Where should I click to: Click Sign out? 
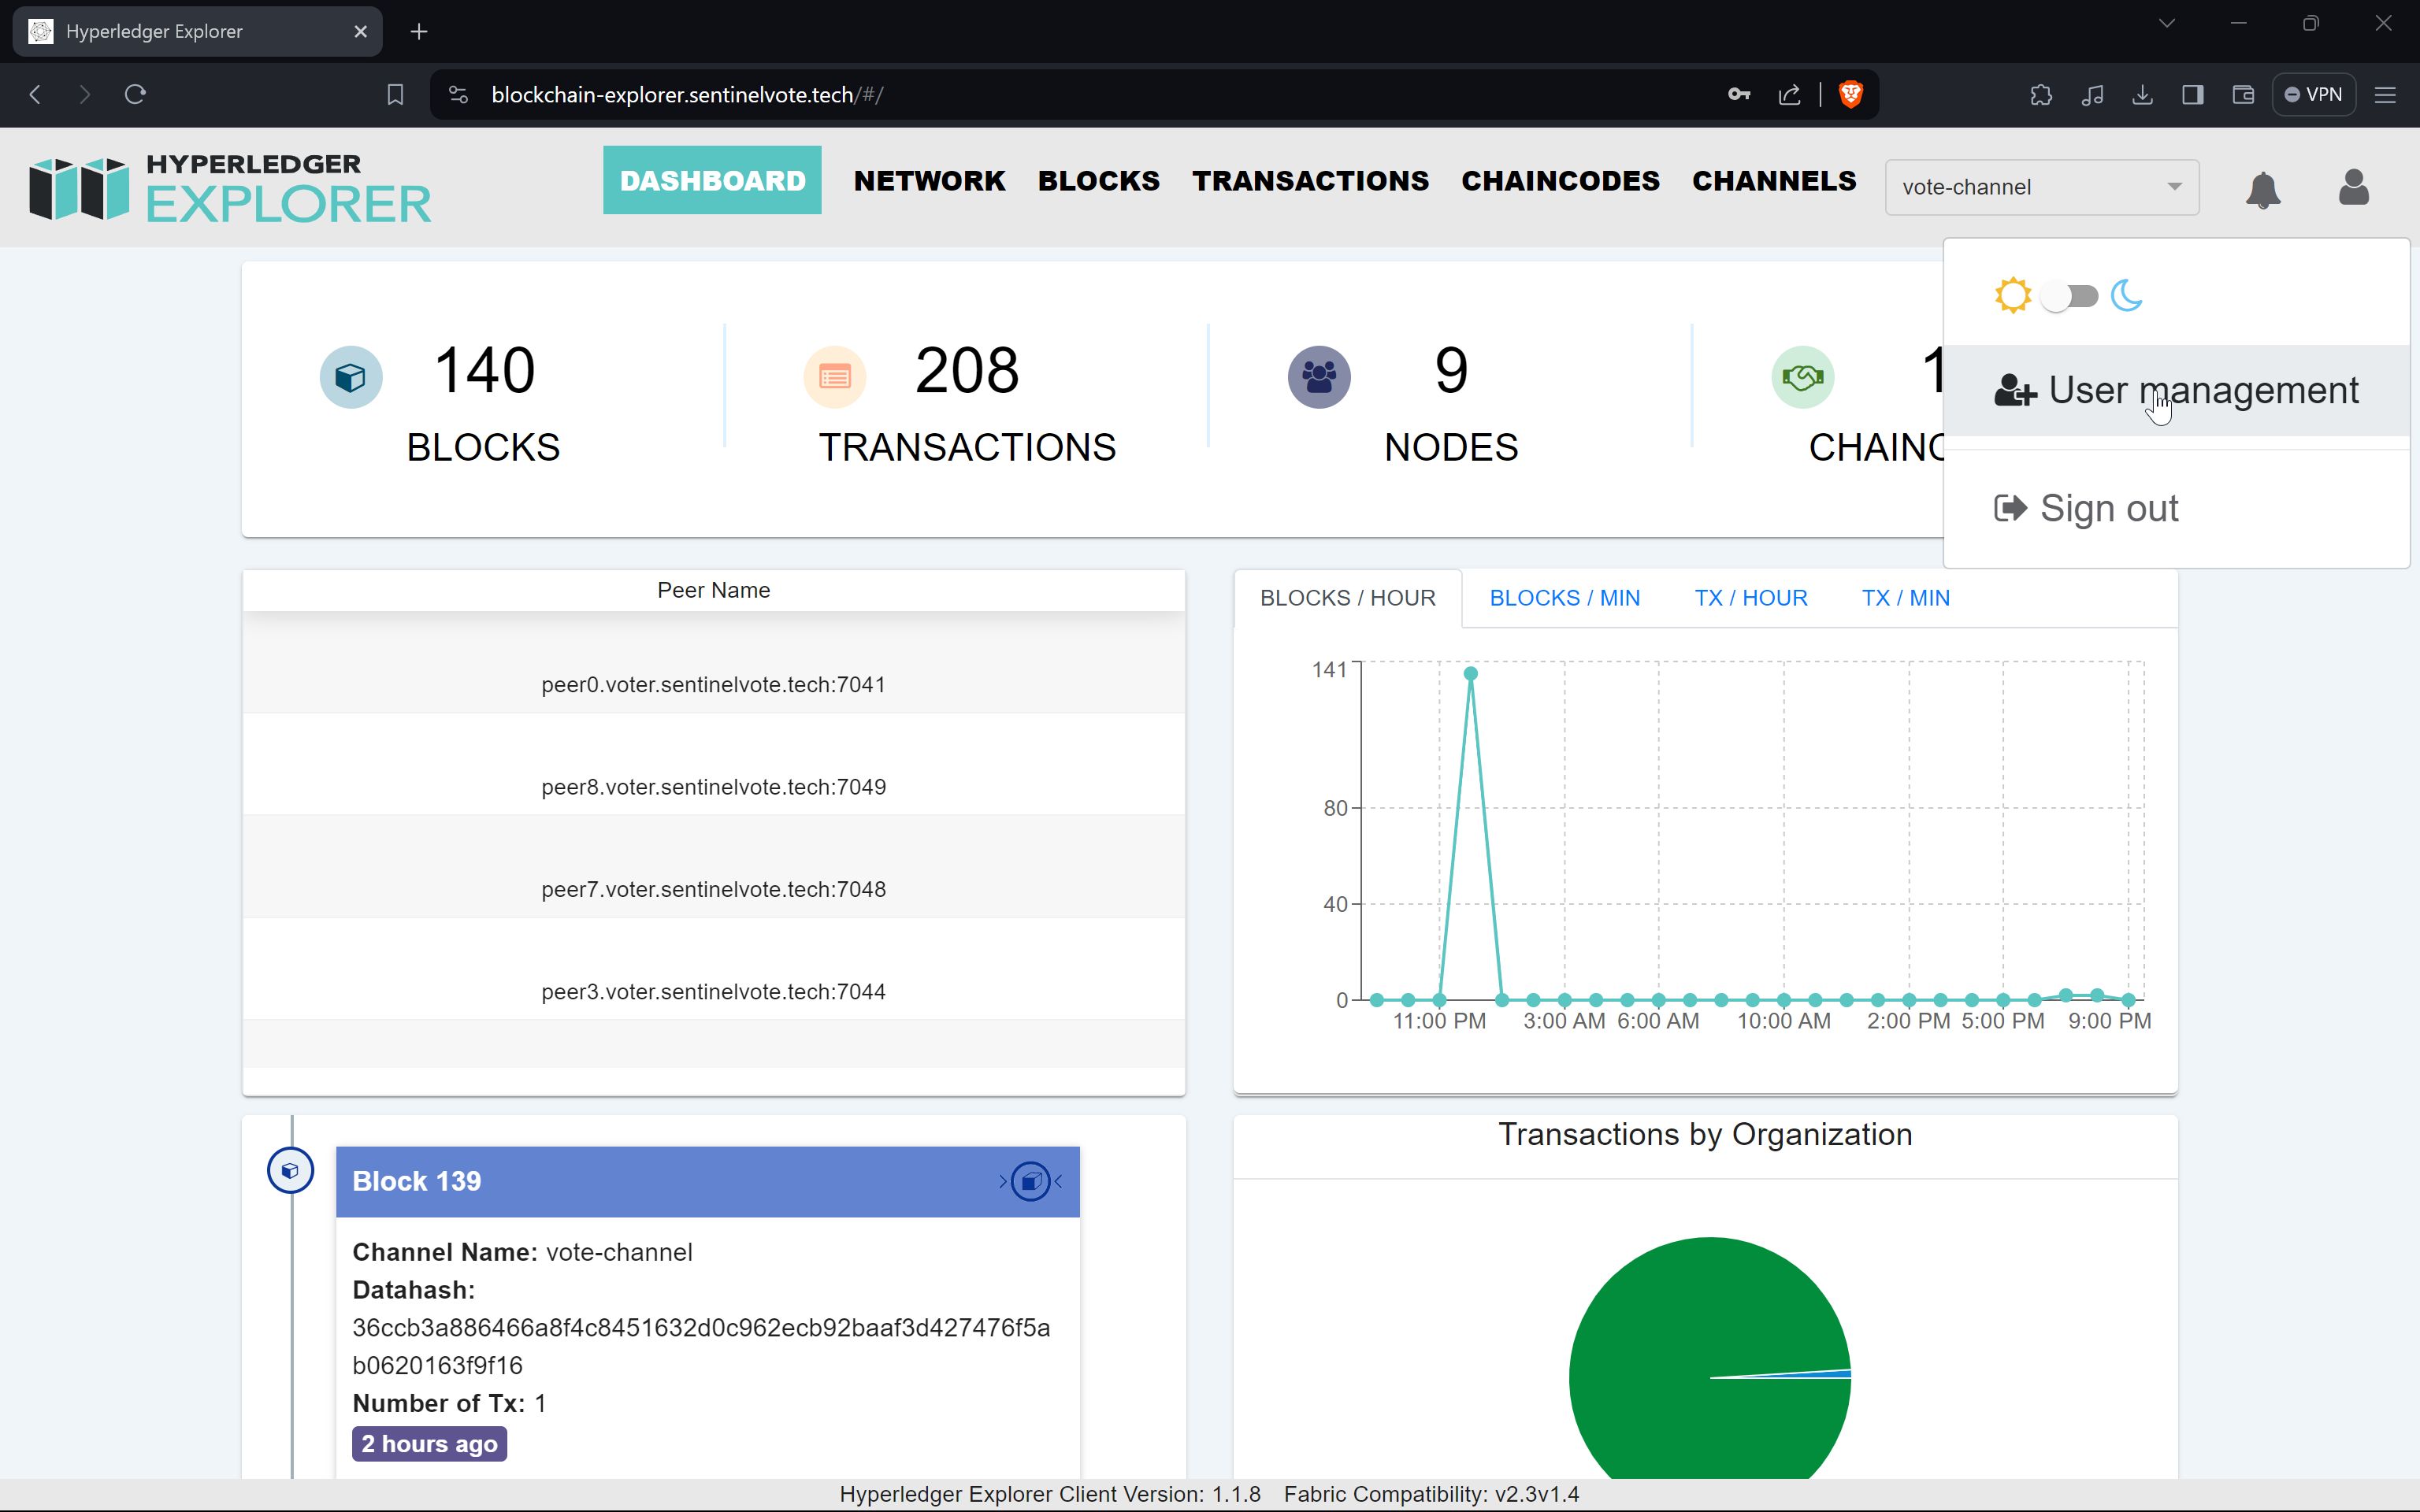[2177, 509]
